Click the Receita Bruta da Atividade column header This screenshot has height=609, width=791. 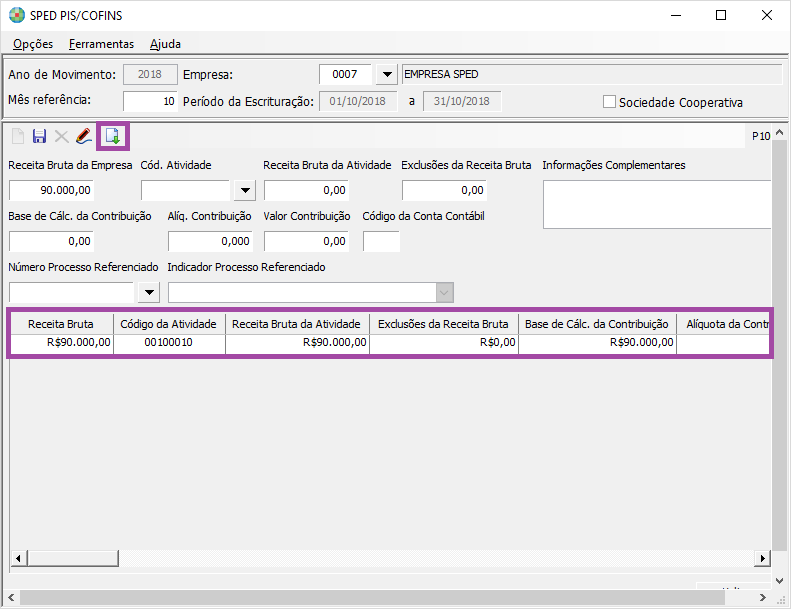(297, 324)
